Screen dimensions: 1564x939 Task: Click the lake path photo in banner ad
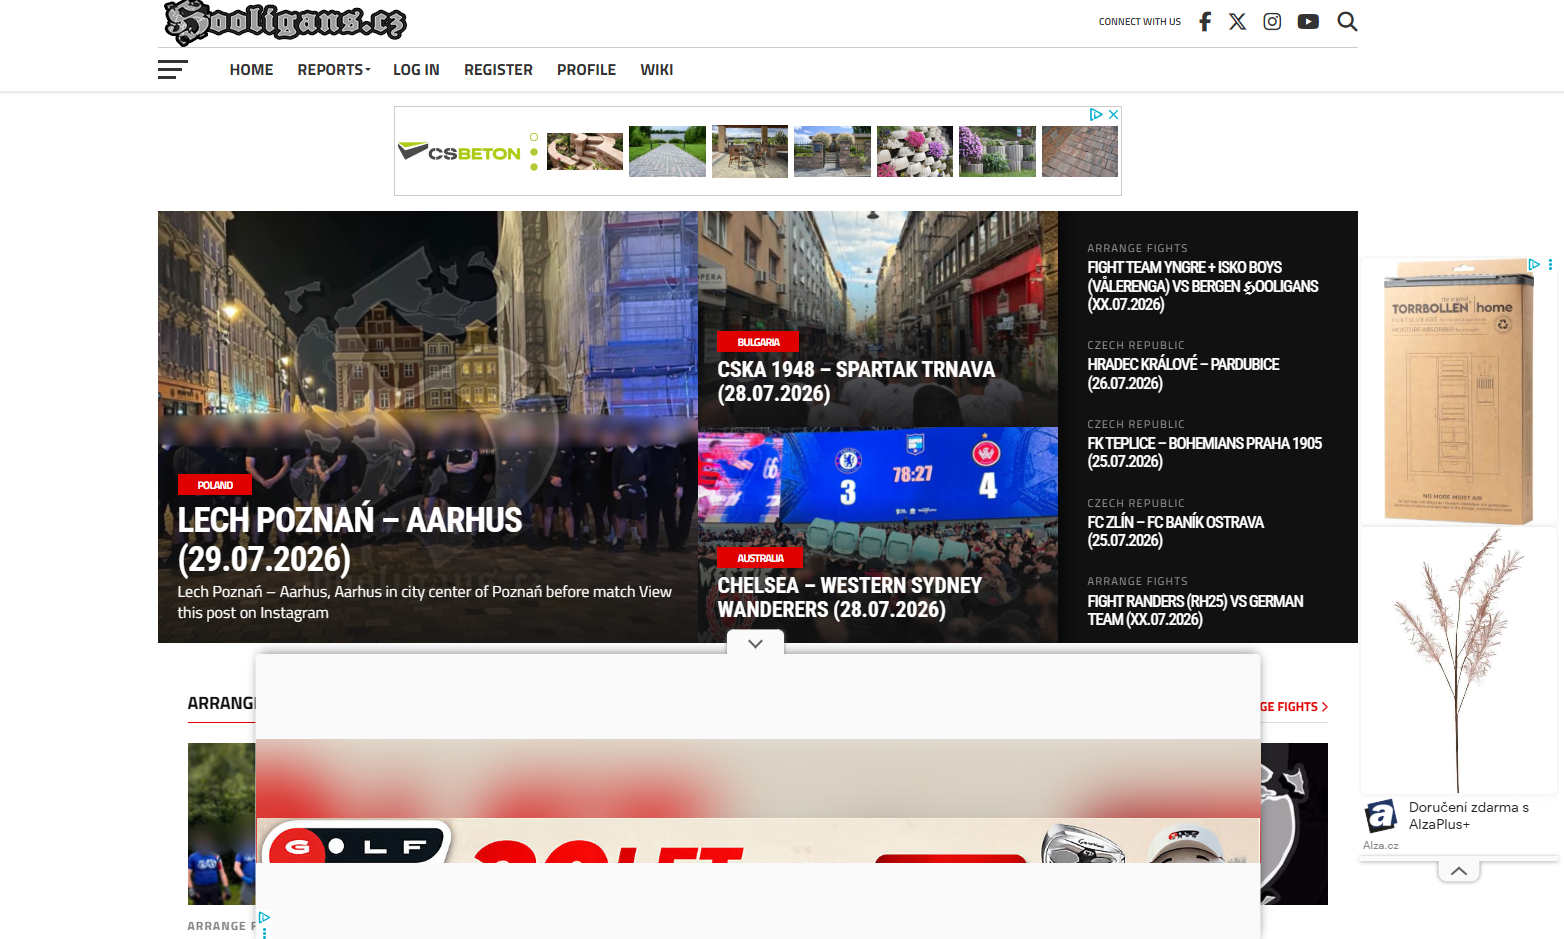(667, 151)
